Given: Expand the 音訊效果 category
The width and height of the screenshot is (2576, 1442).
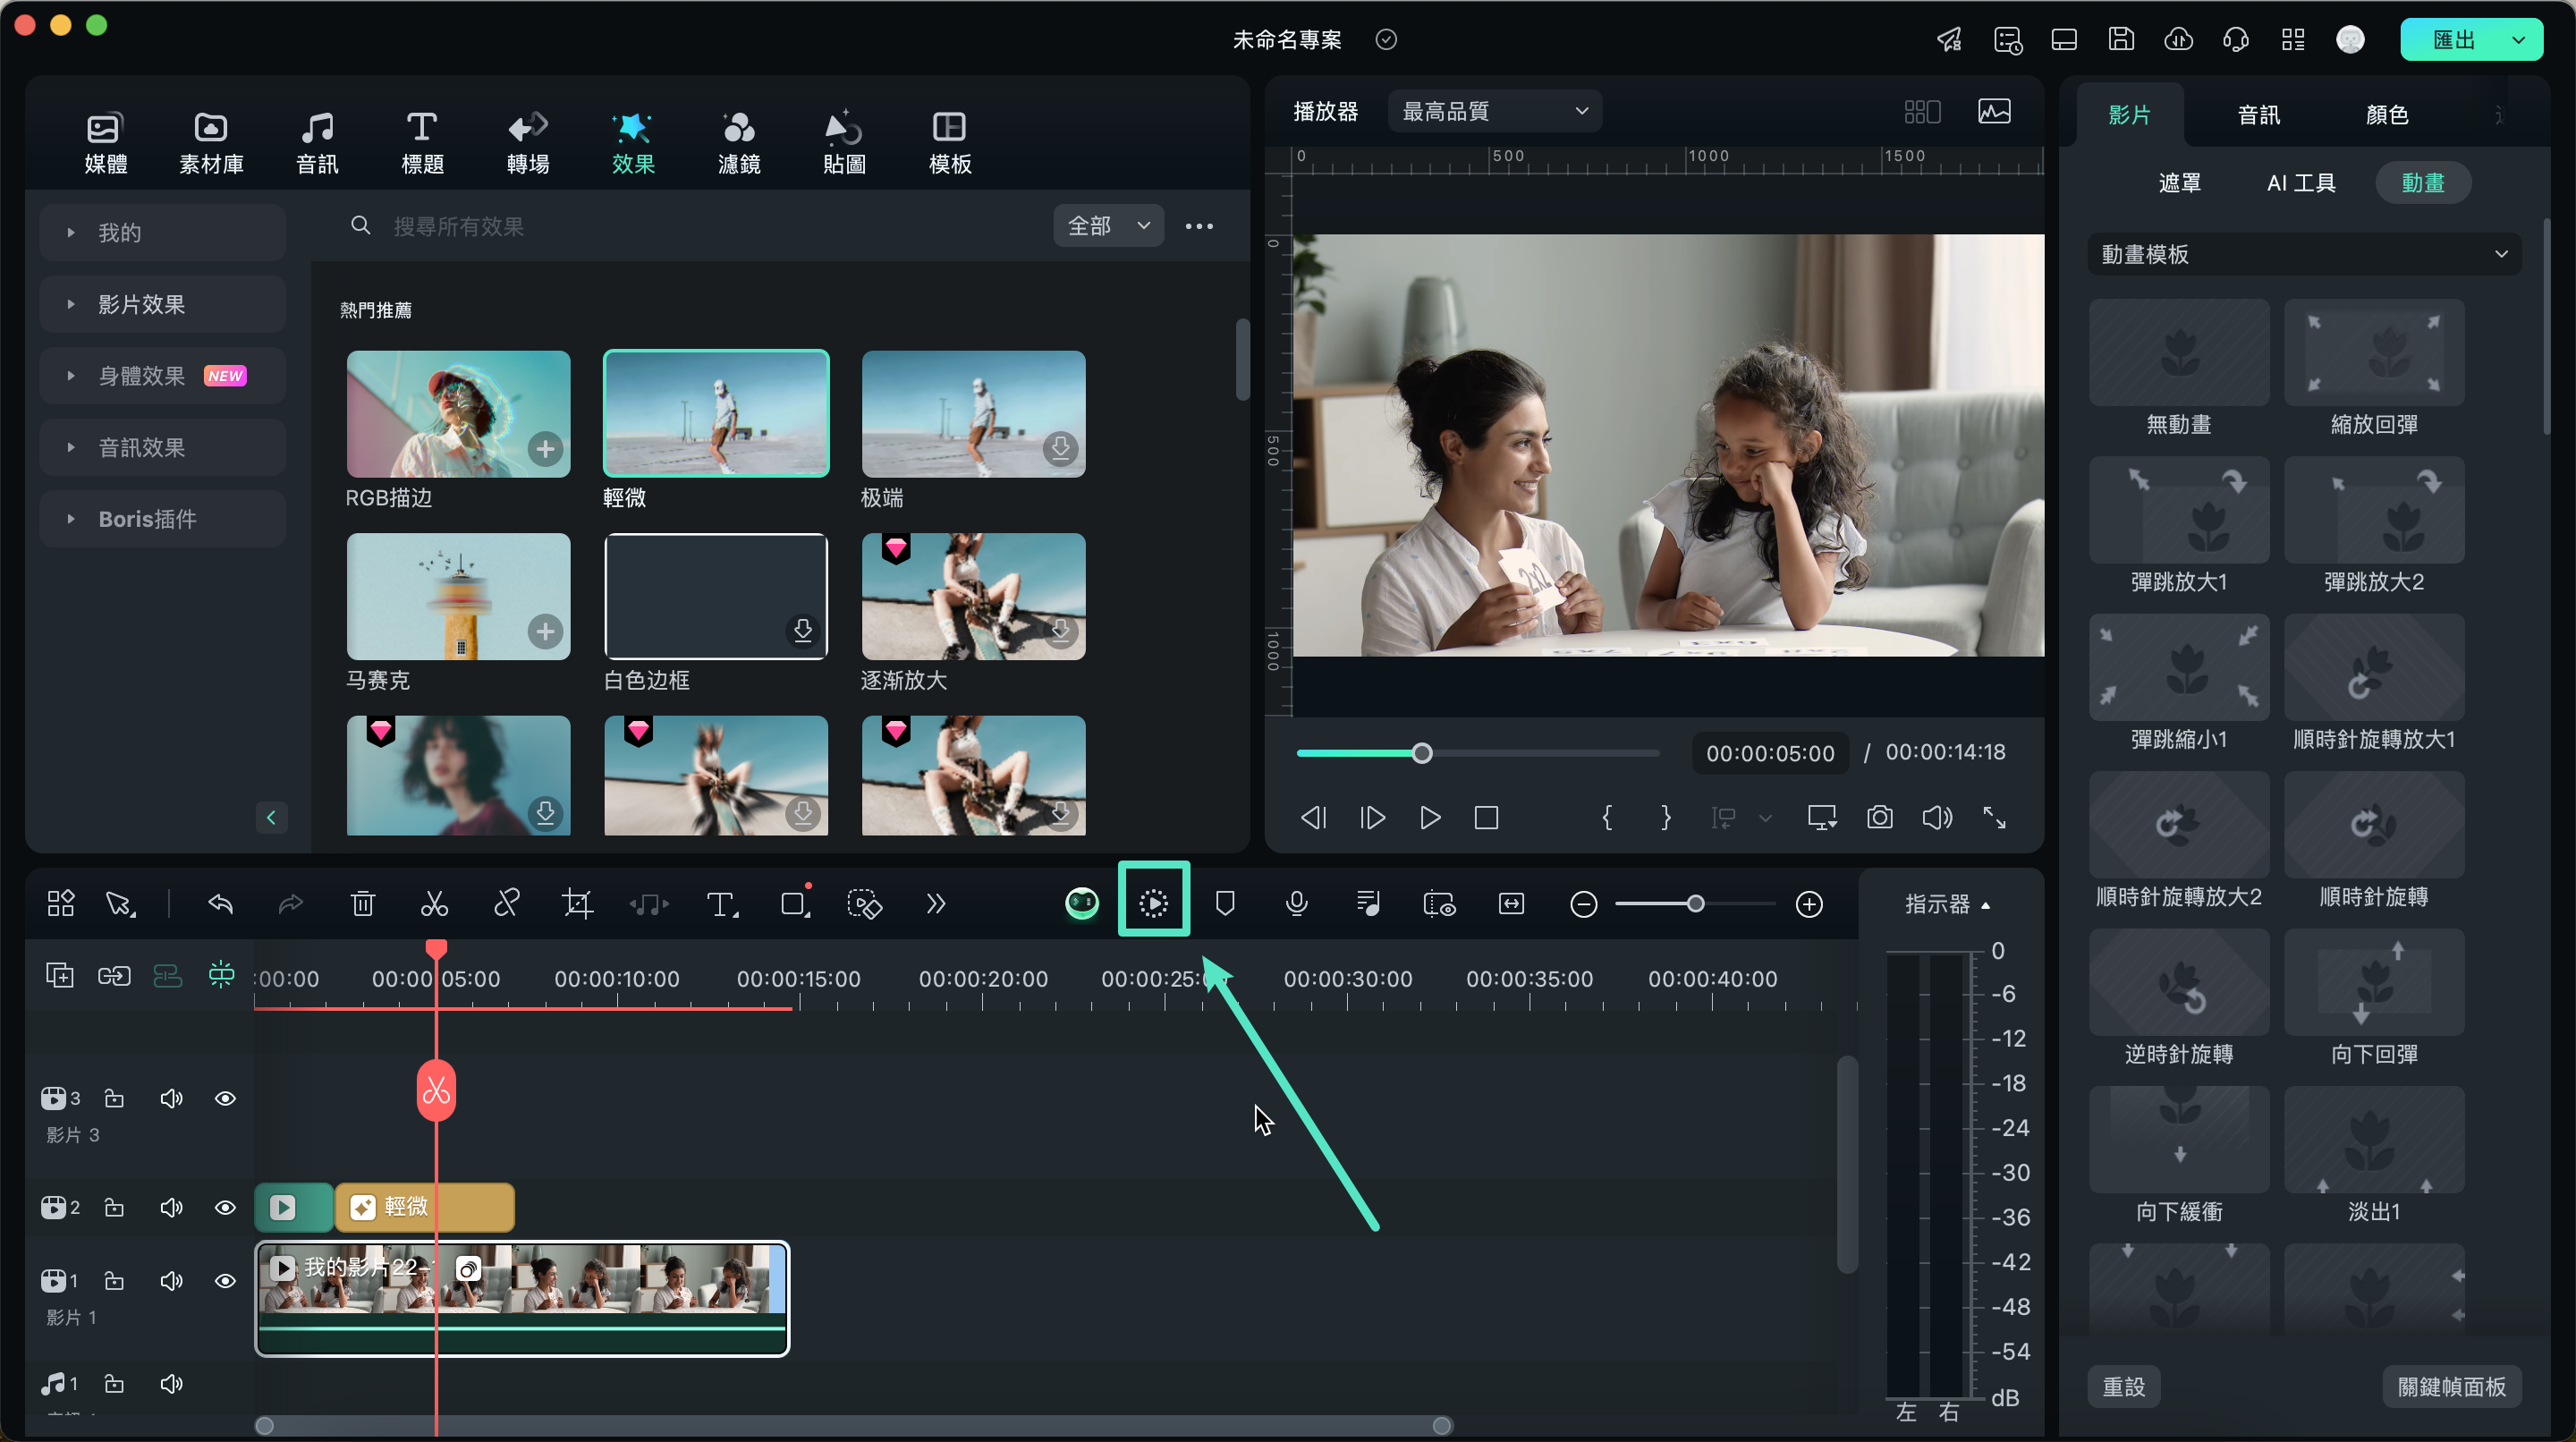Looking at the screenshot, I should tap(162, 447).
